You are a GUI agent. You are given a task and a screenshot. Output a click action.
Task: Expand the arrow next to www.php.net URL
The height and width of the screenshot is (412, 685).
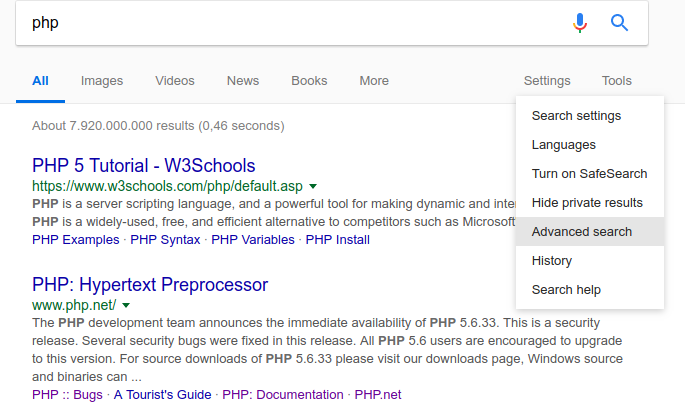126,305
